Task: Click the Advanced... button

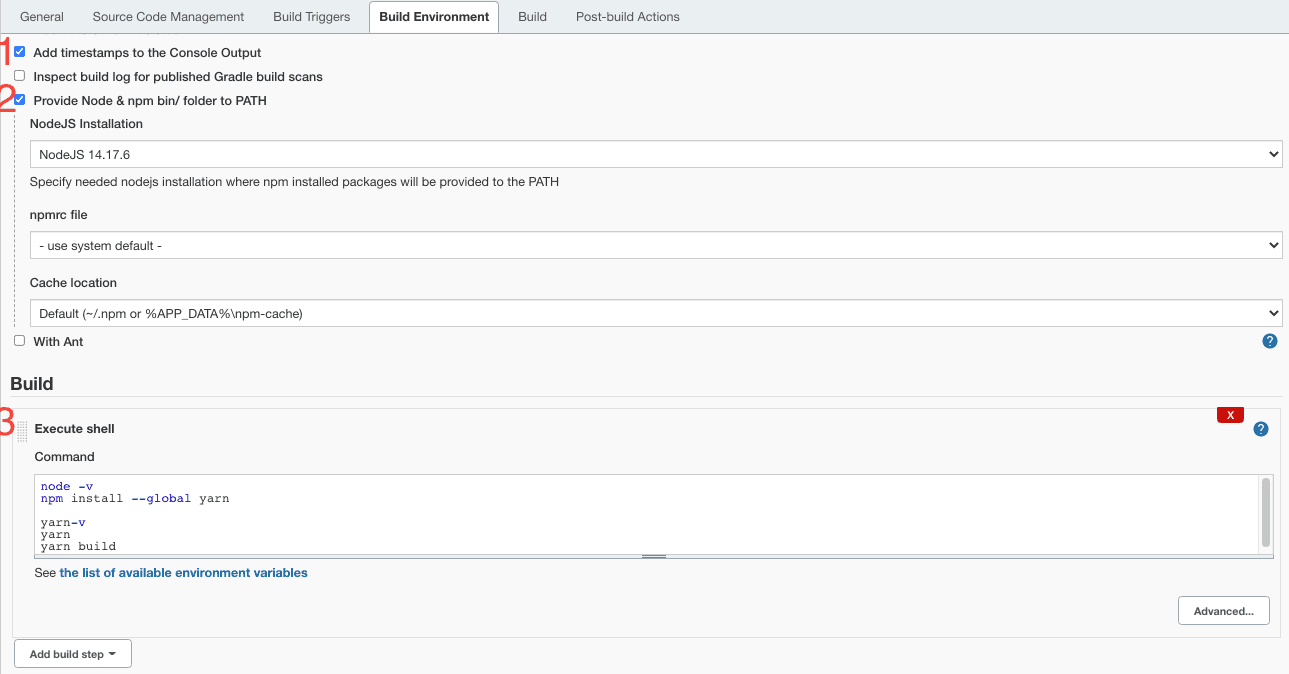Action: tap(1224, 611)
